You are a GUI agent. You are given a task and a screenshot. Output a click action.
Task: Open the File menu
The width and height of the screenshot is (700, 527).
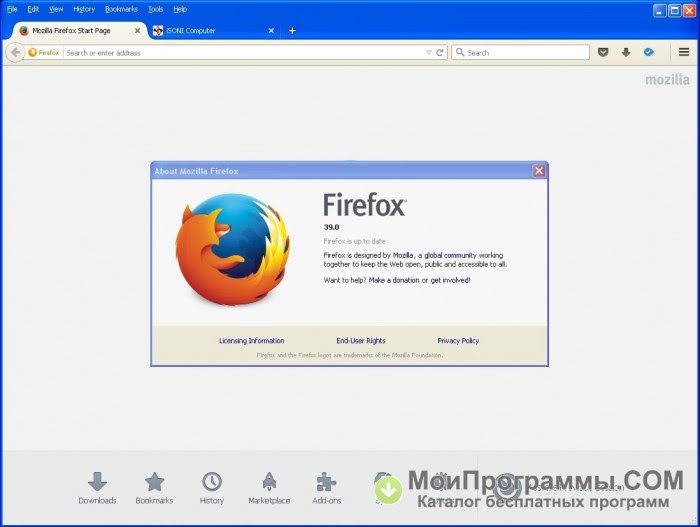pos(12,9)
